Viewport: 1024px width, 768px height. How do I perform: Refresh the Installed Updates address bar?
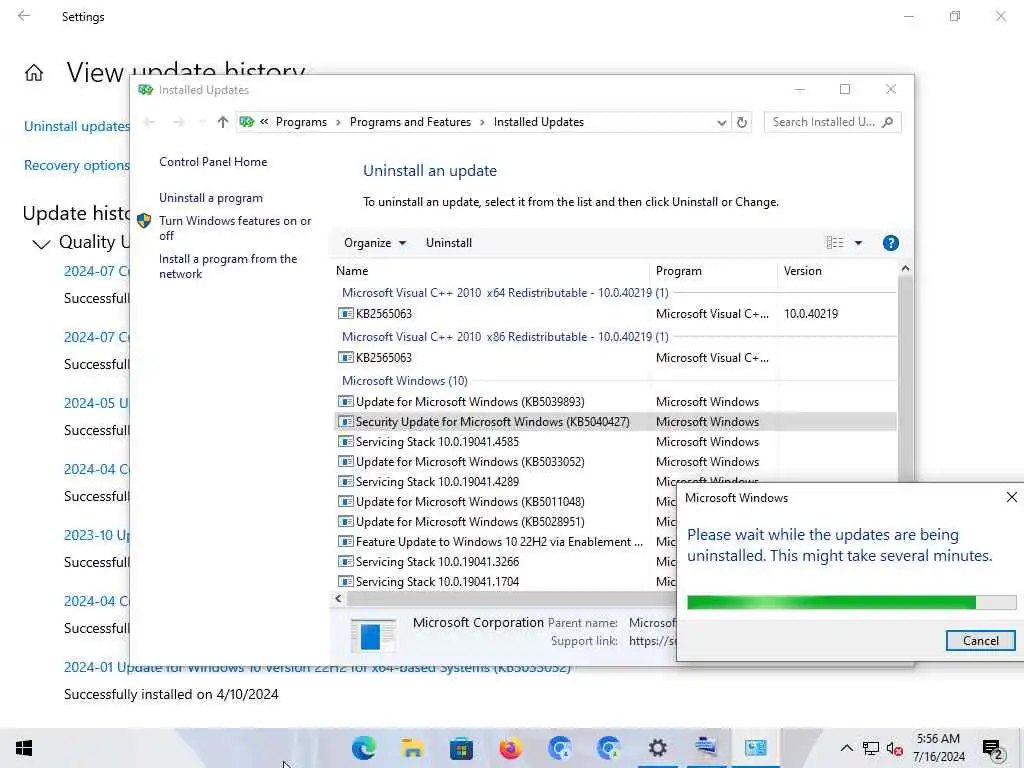pyautogui.click(x=742, y=122)
